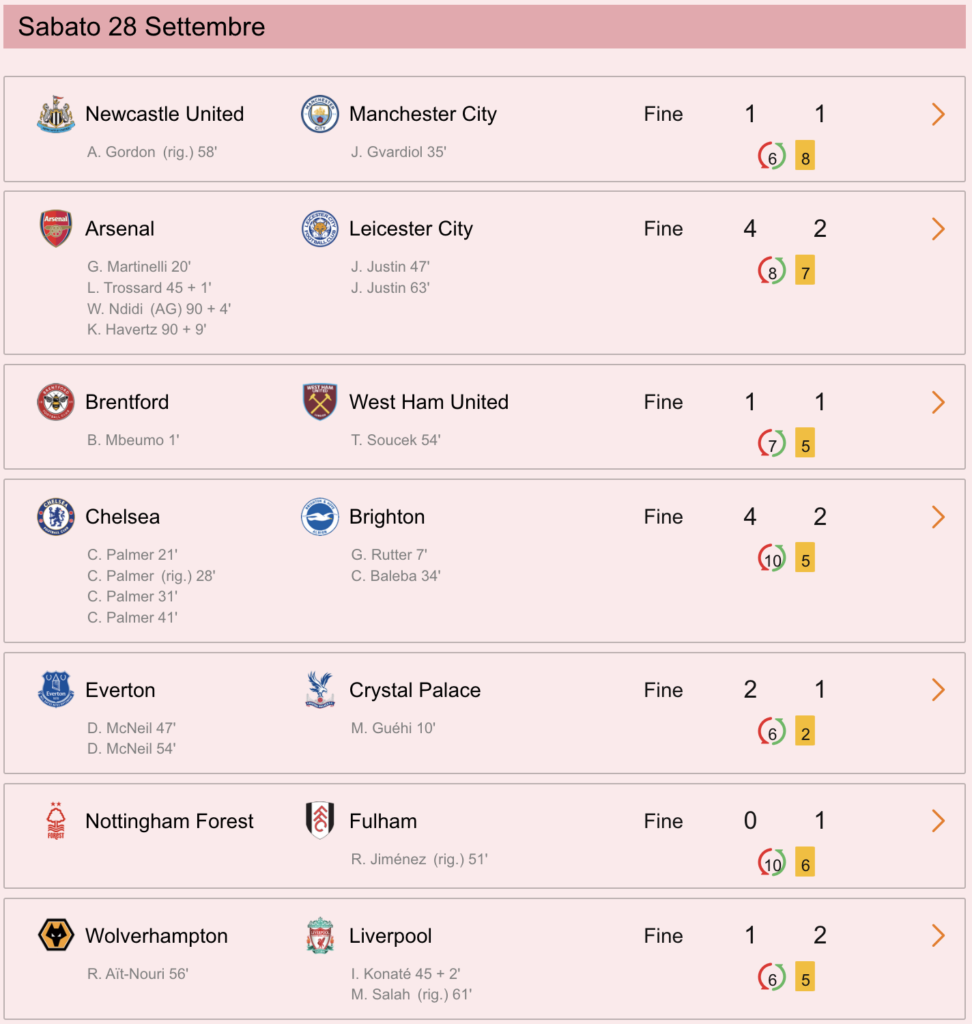The height and width of the screenshot is (1024, 972).
Task: Open Nottingham Forest vs Fulham arrow
Action: (938, 821)
